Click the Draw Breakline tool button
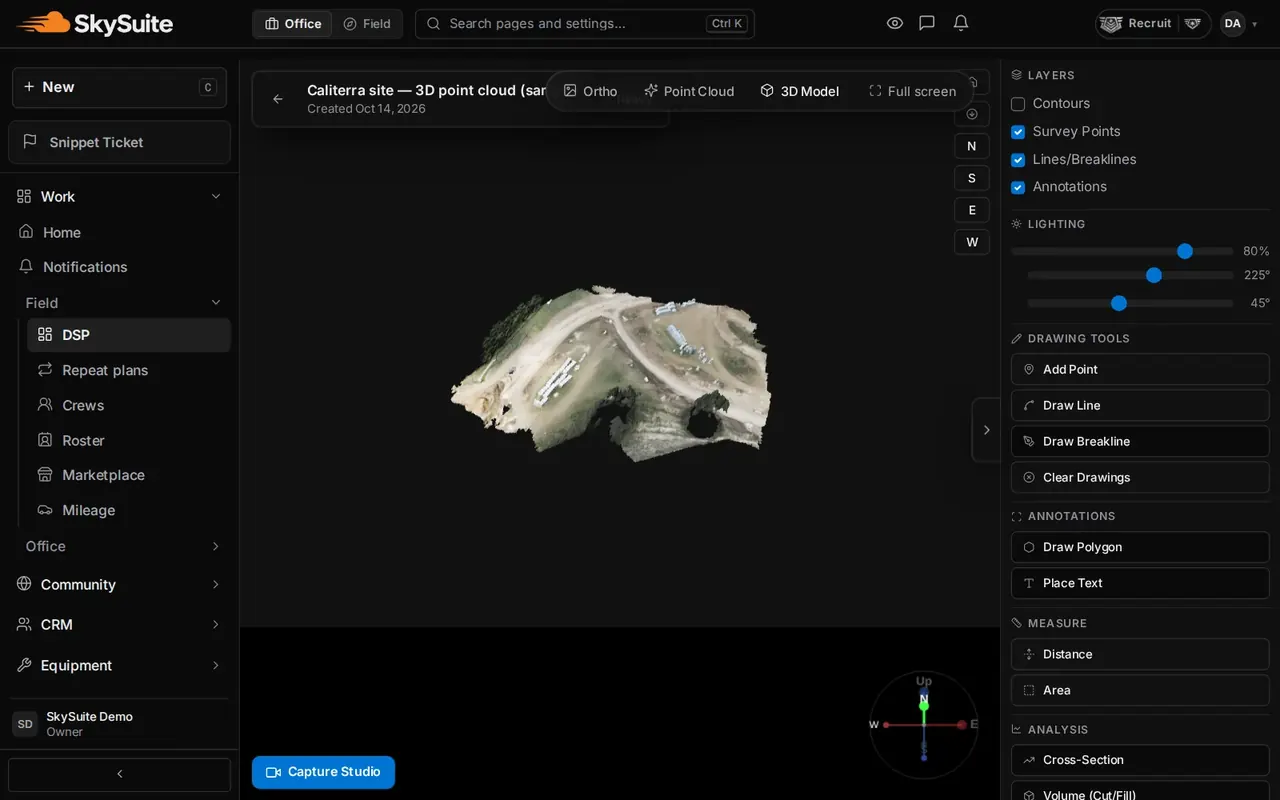Image resolution: width=1280 pixels, height=800 pixels. [x=1140, y=441]
